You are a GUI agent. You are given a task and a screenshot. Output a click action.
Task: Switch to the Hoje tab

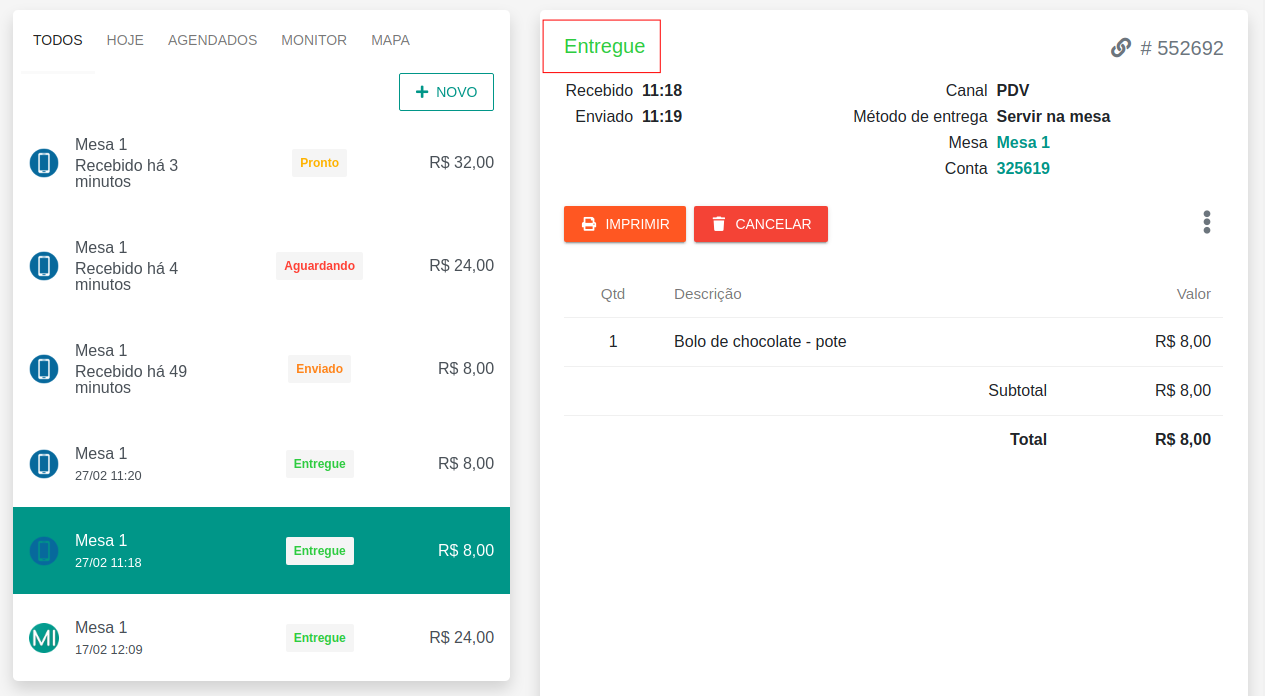point(125,41)
